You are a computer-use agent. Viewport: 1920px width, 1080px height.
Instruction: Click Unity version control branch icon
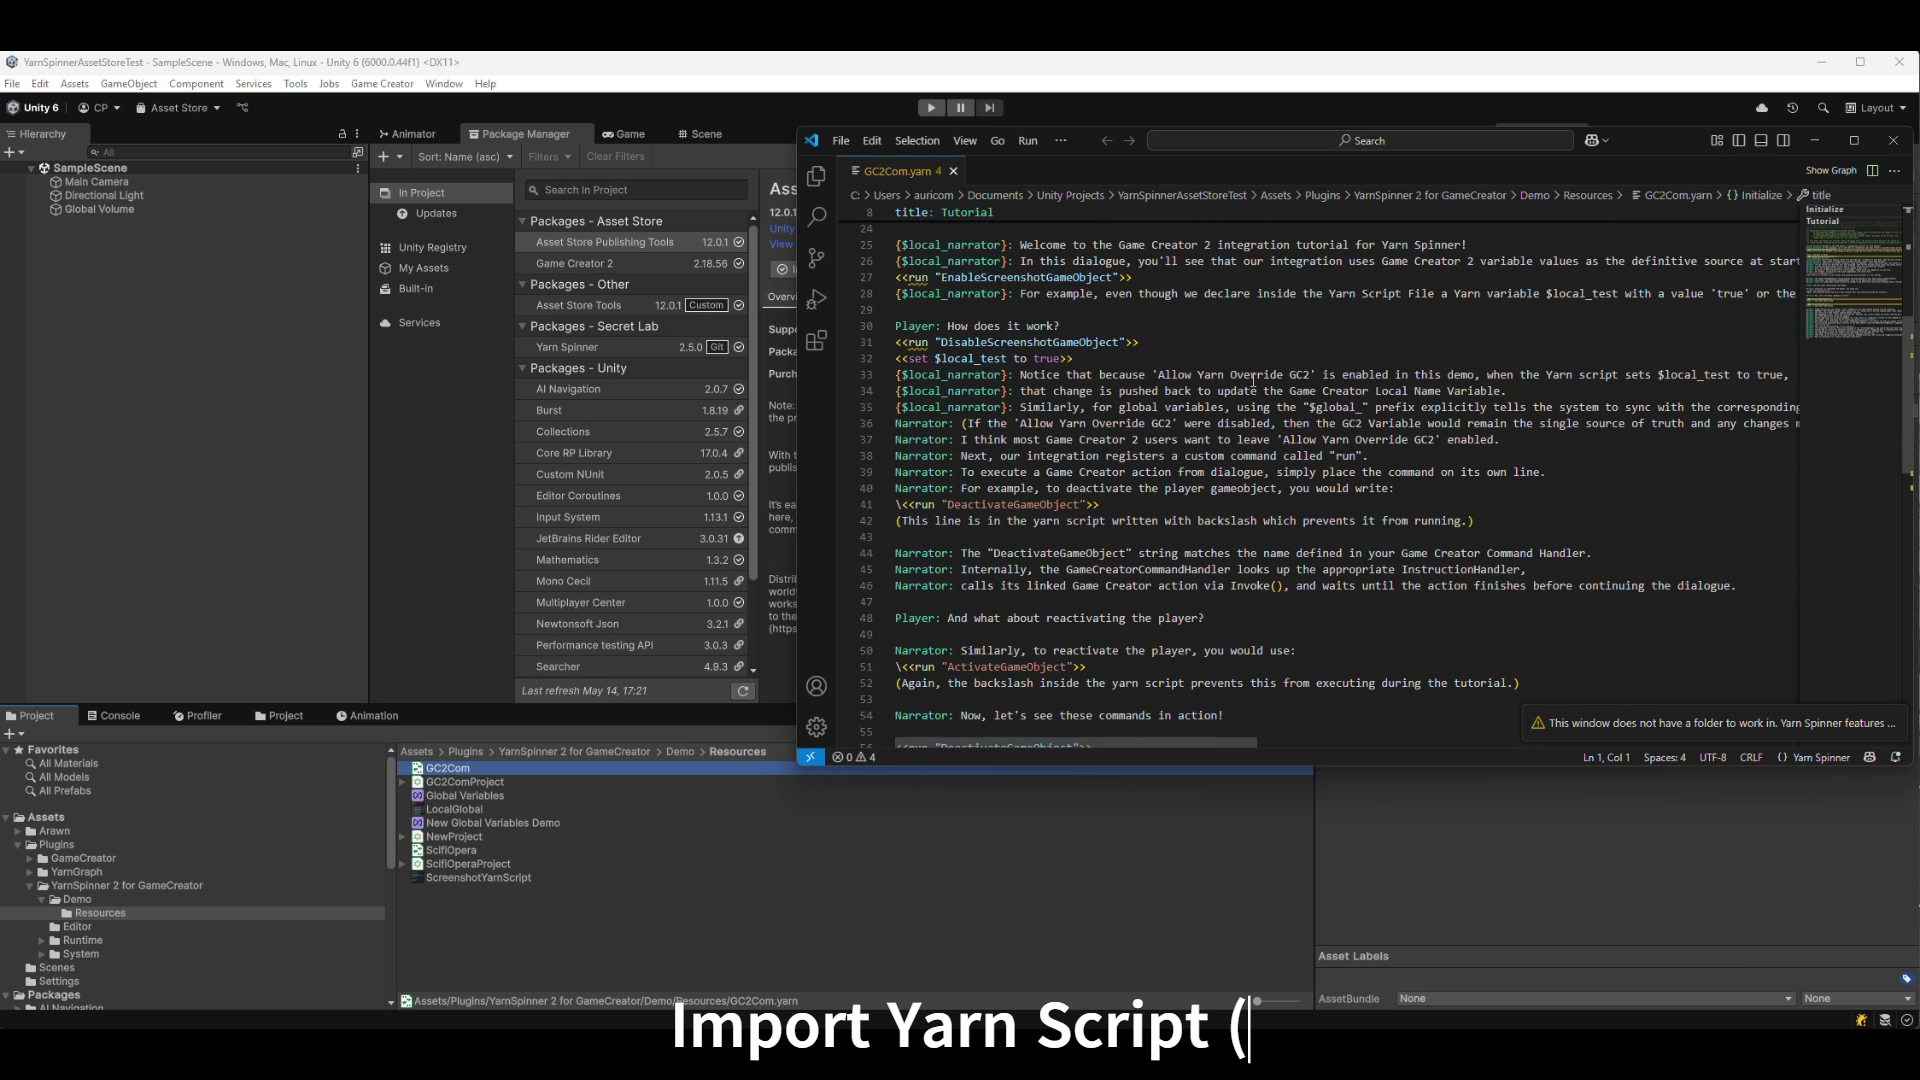(x=242, y=108)
